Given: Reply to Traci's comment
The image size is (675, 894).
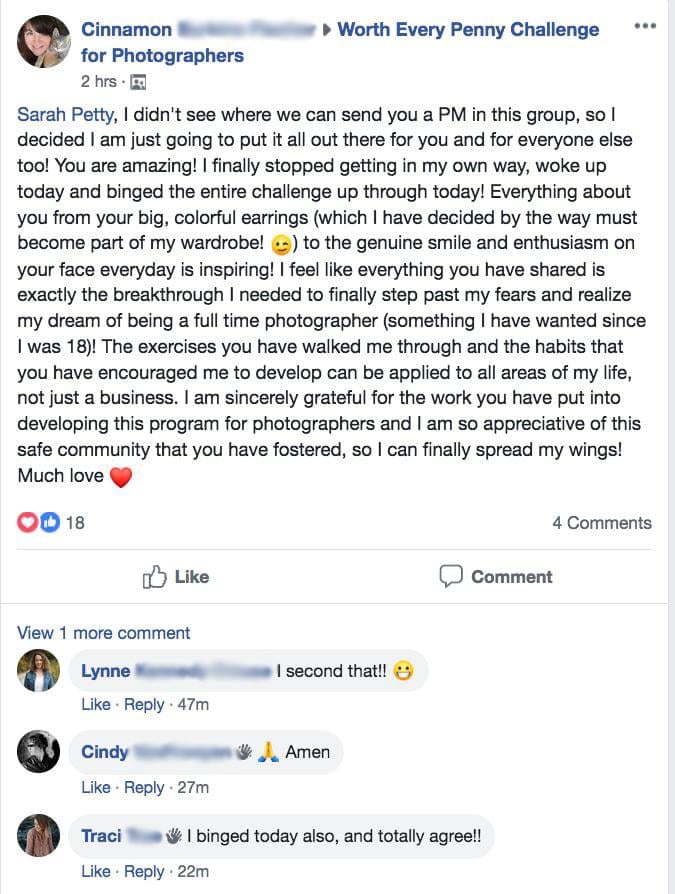Looking at the screenshot, I should (144, 871).
